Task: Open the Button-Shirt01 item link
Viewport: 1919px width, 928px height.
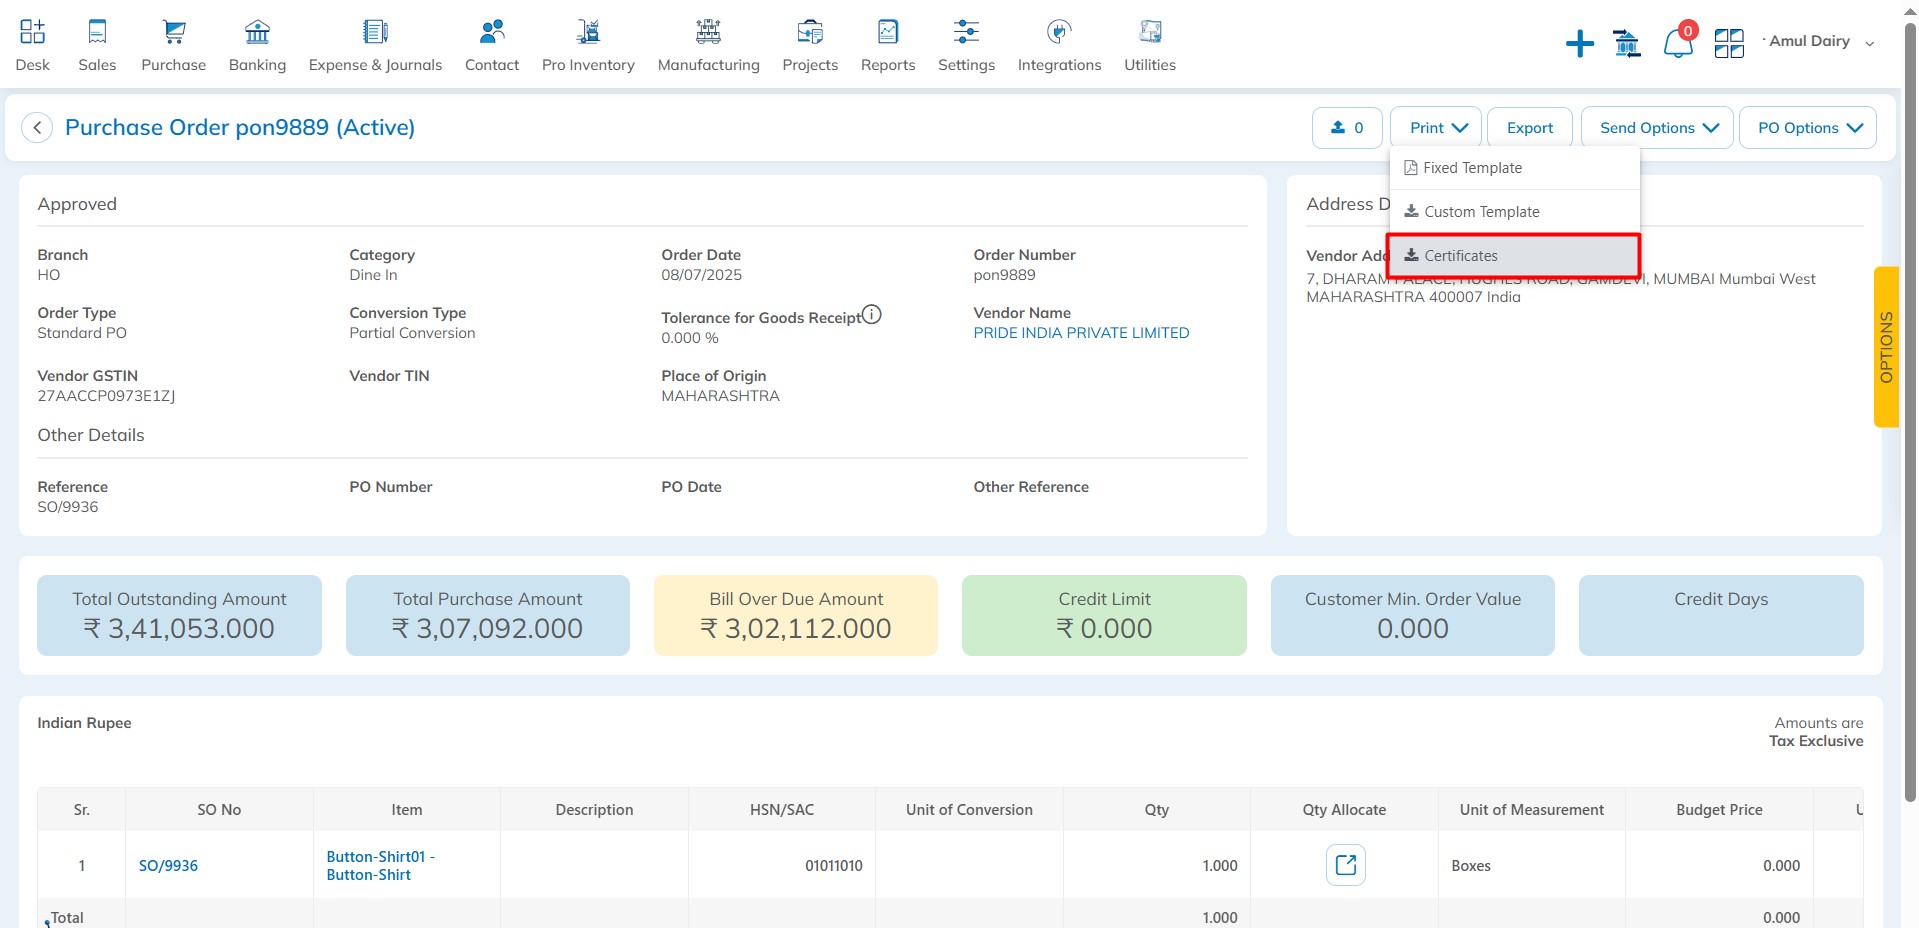Action: [381, 866]
